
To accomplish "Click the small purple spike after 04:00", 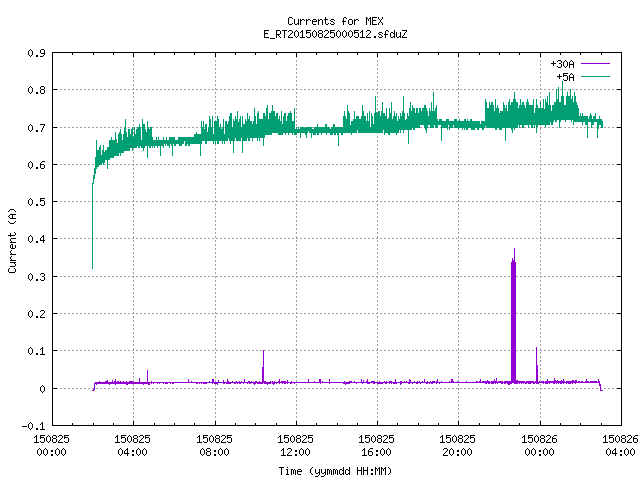I will click(147, 376).
